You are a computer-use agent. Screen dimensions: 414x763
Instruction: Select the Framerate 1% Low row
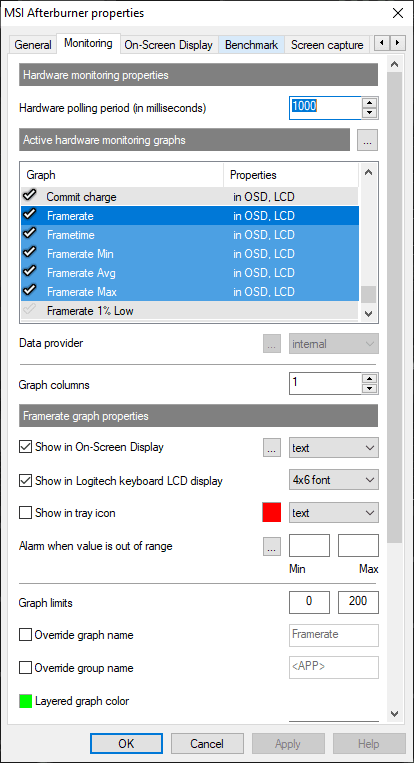click(x=190, y=310)
